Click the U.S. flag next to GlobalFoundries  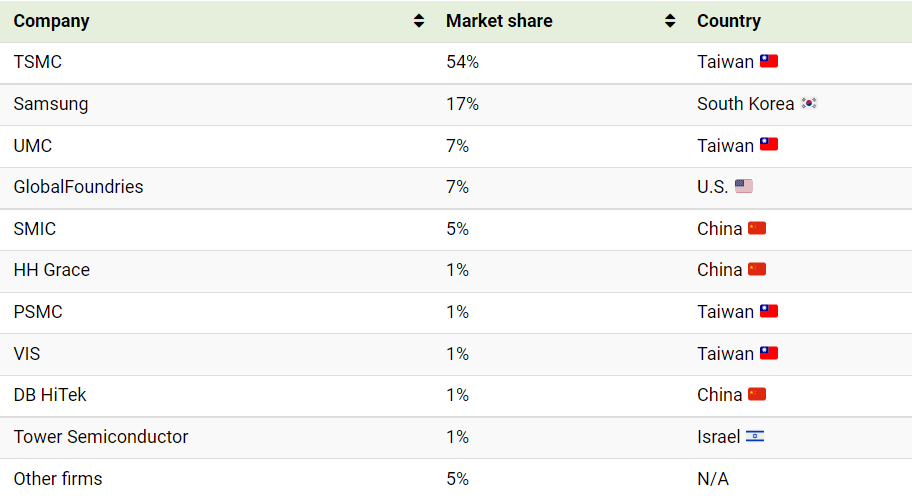[x=744, y=186]
